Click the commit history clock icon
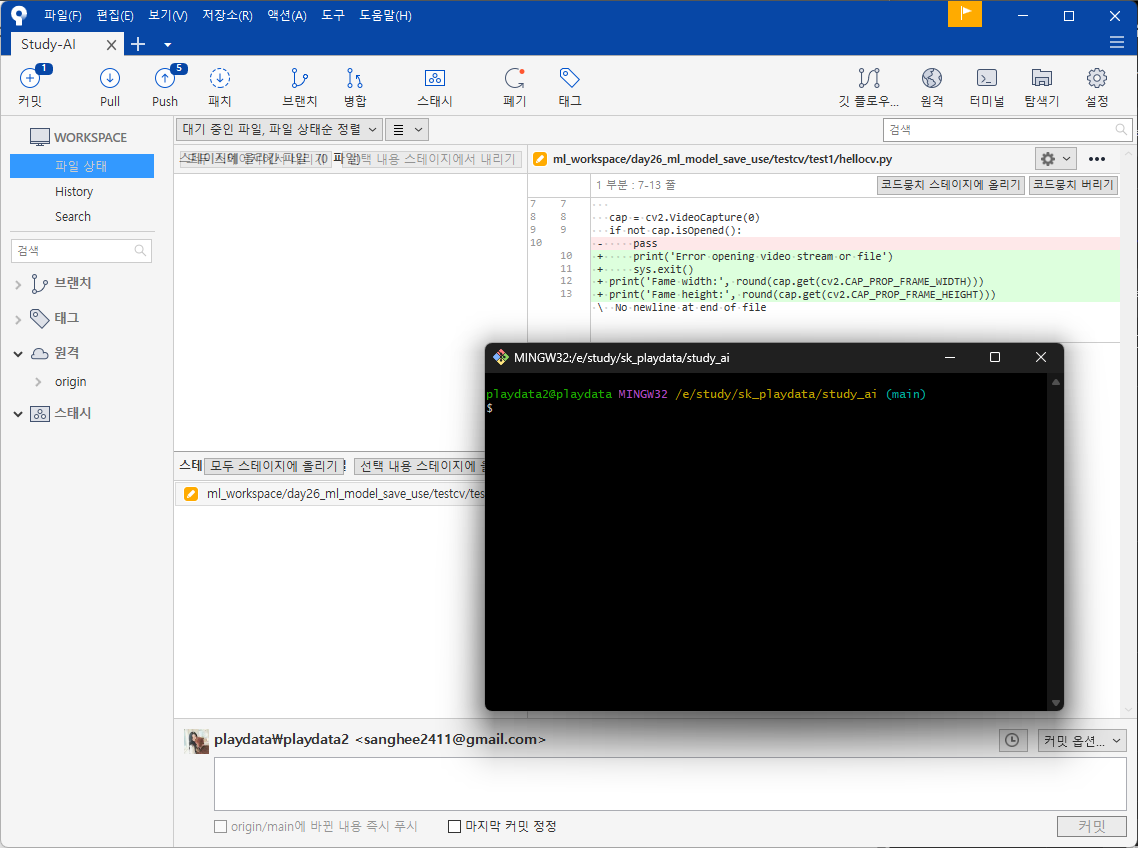 click(1012, 741)
